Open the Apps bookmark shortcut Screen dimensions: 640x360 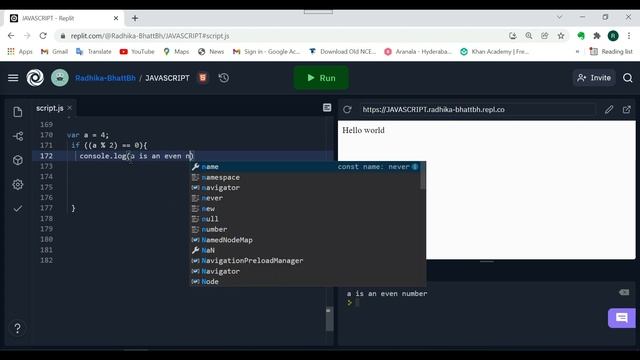tap(20, 51)
